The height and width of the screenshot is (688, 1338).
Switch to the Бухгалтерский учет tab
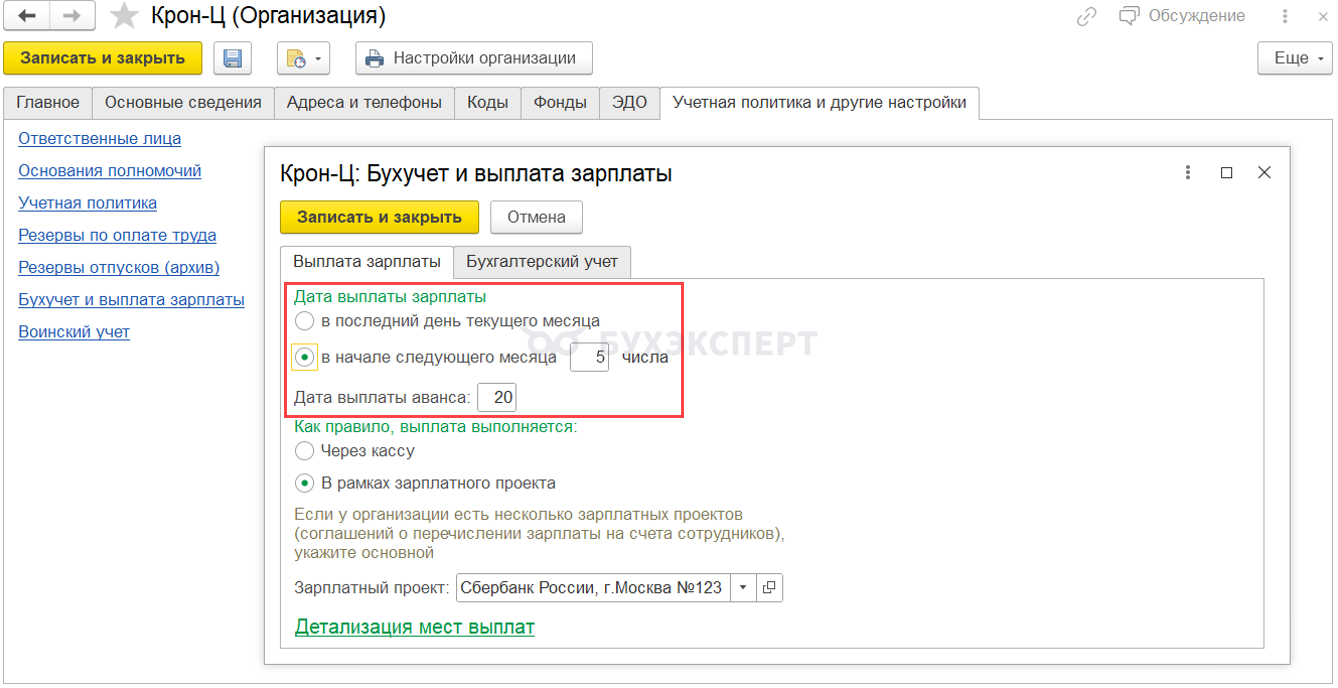542,262
